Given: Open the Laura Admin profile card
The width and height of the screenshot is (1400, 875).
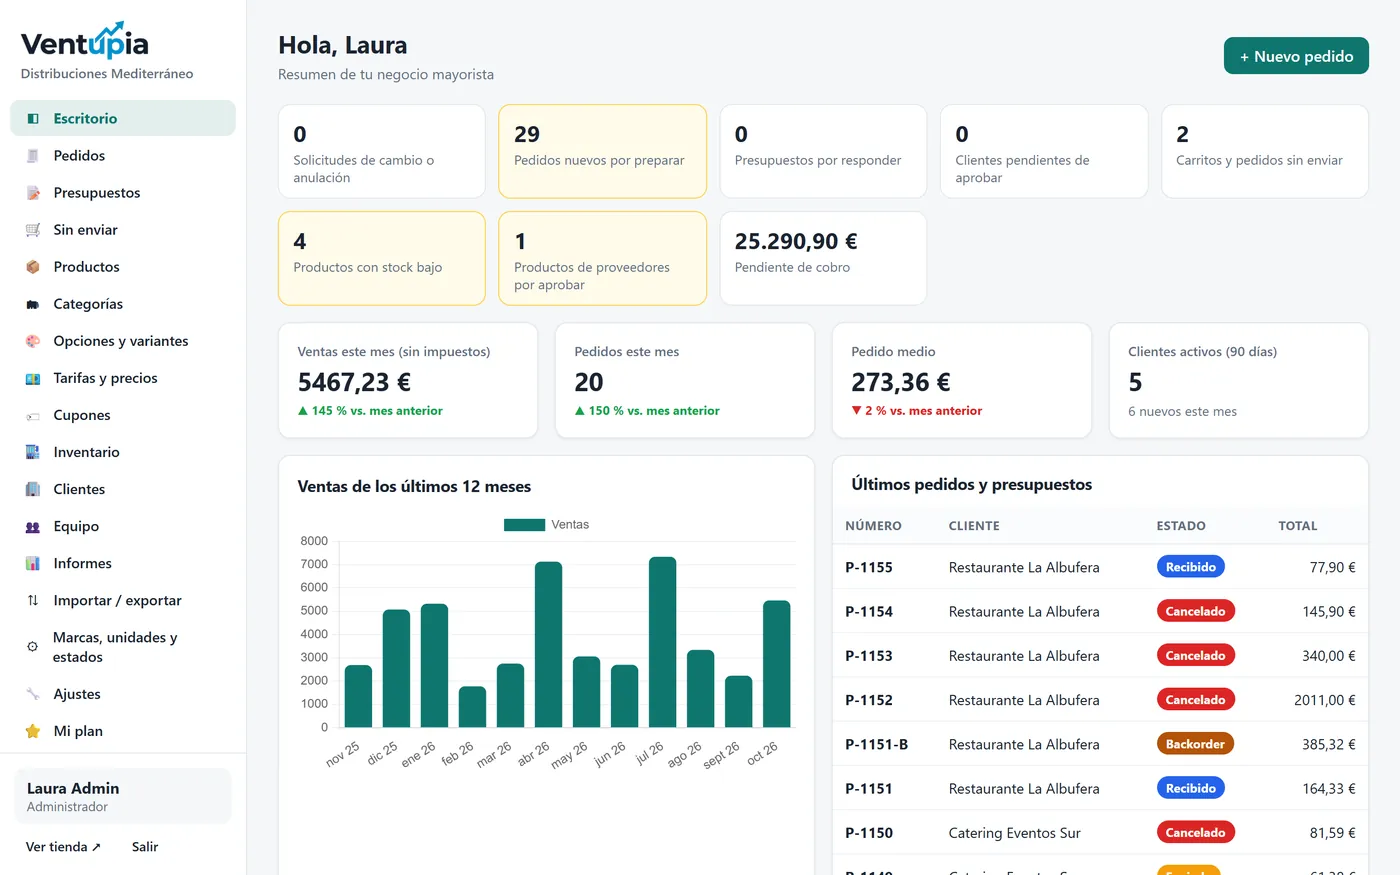Looking at the screenshot, I should point(123,796).
